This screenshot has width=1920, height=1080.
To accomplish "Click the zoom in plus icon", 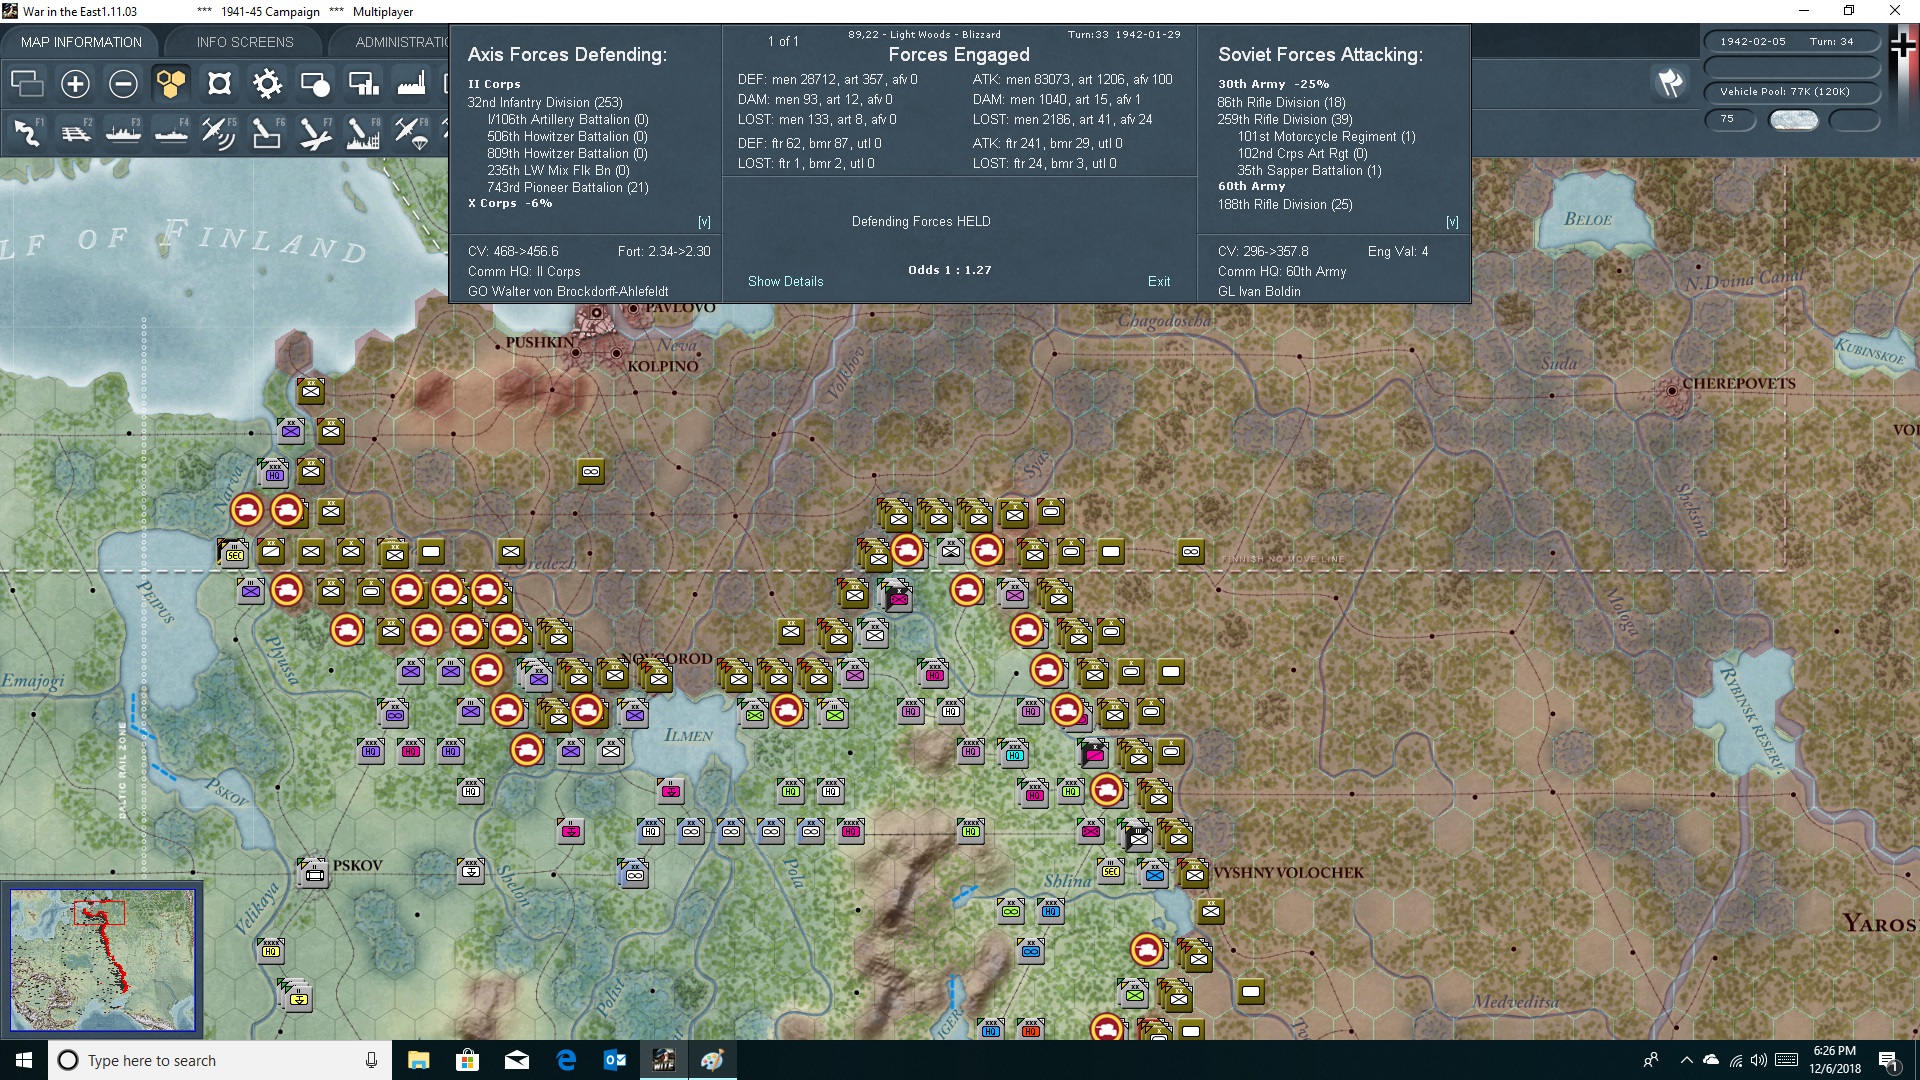I will (75, 84).
